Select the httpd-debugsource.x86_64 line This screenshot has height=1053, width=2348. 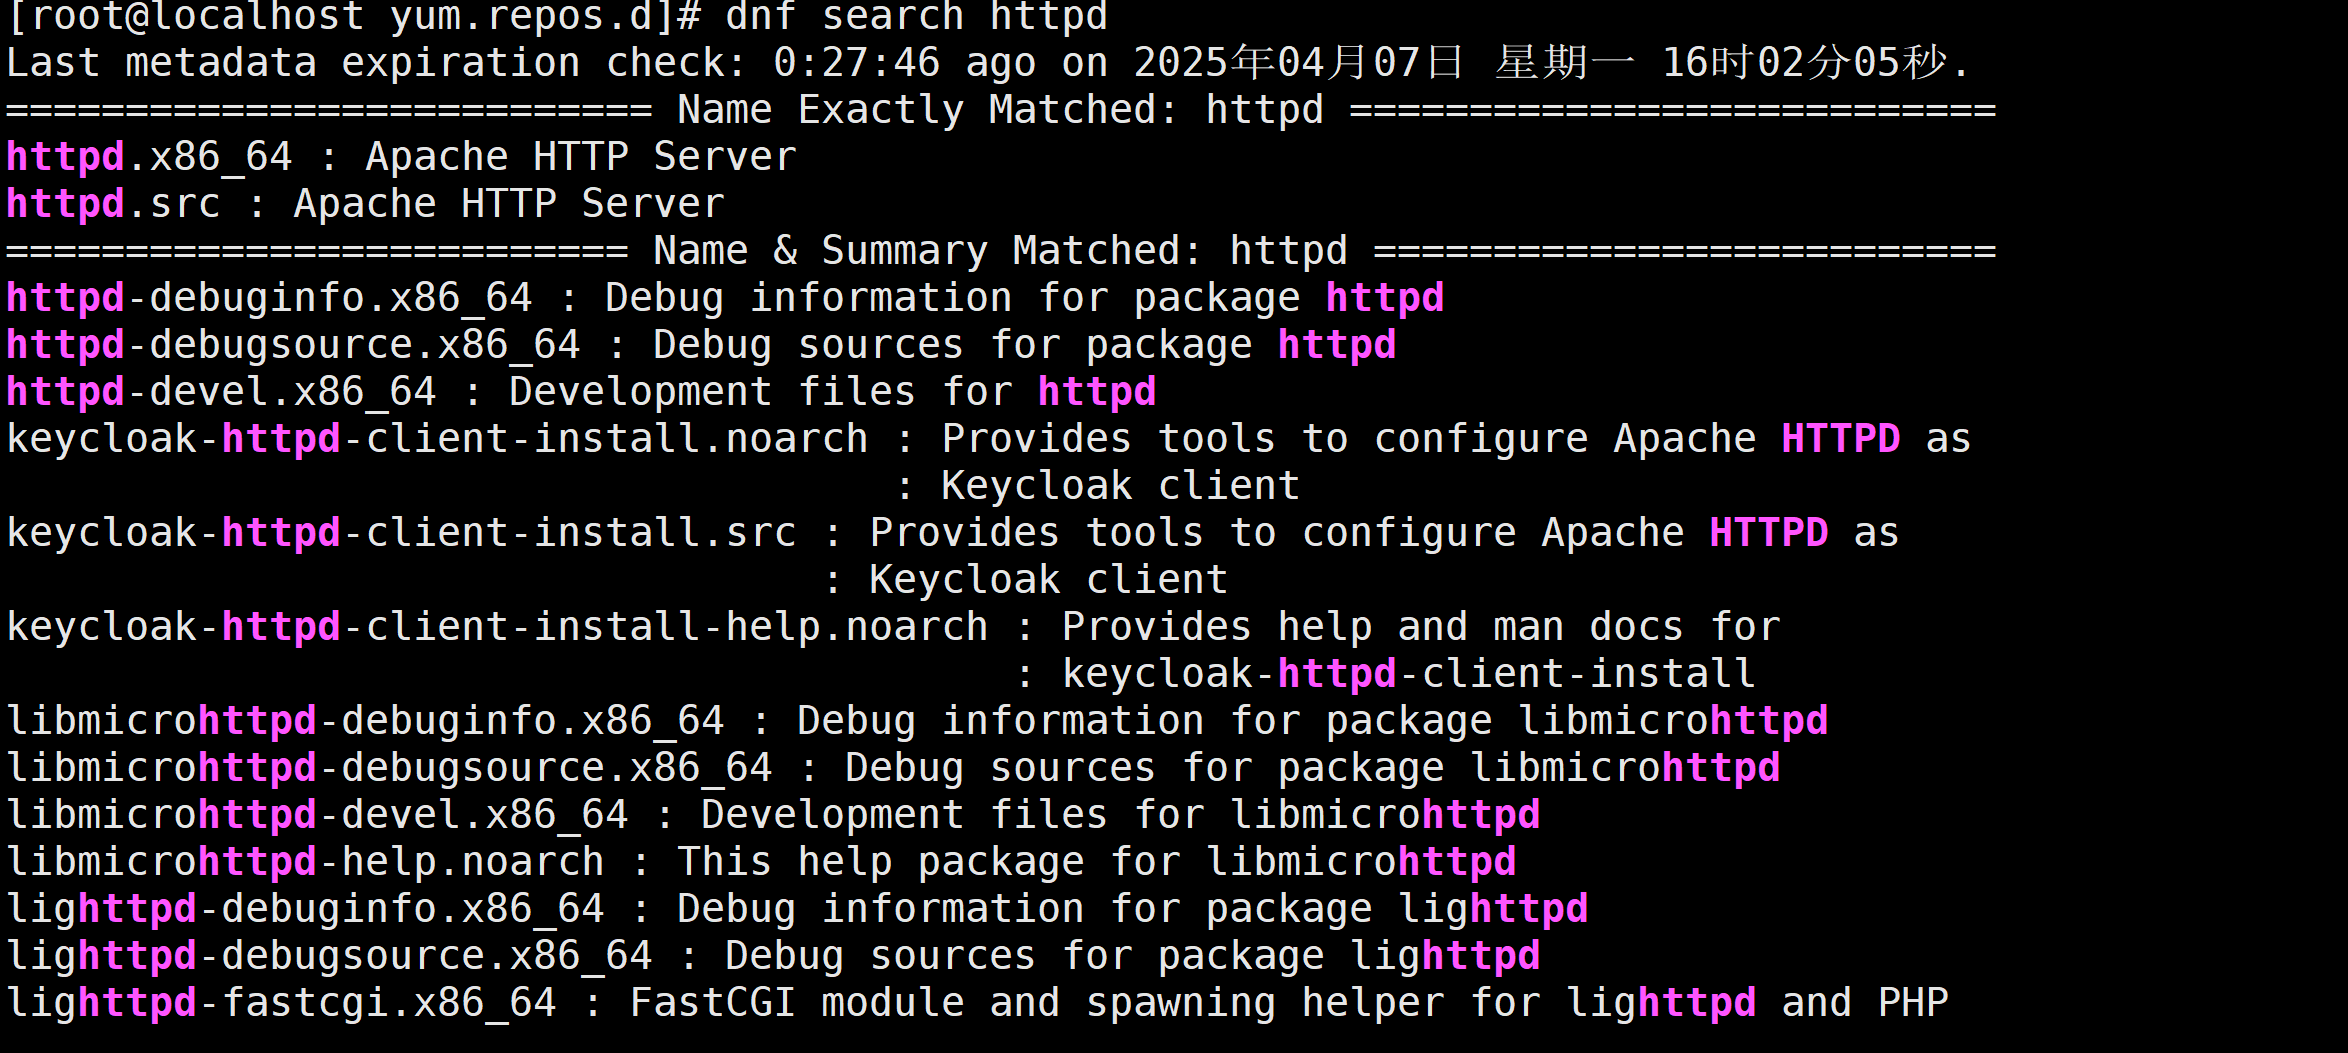(x=701, y=345)
